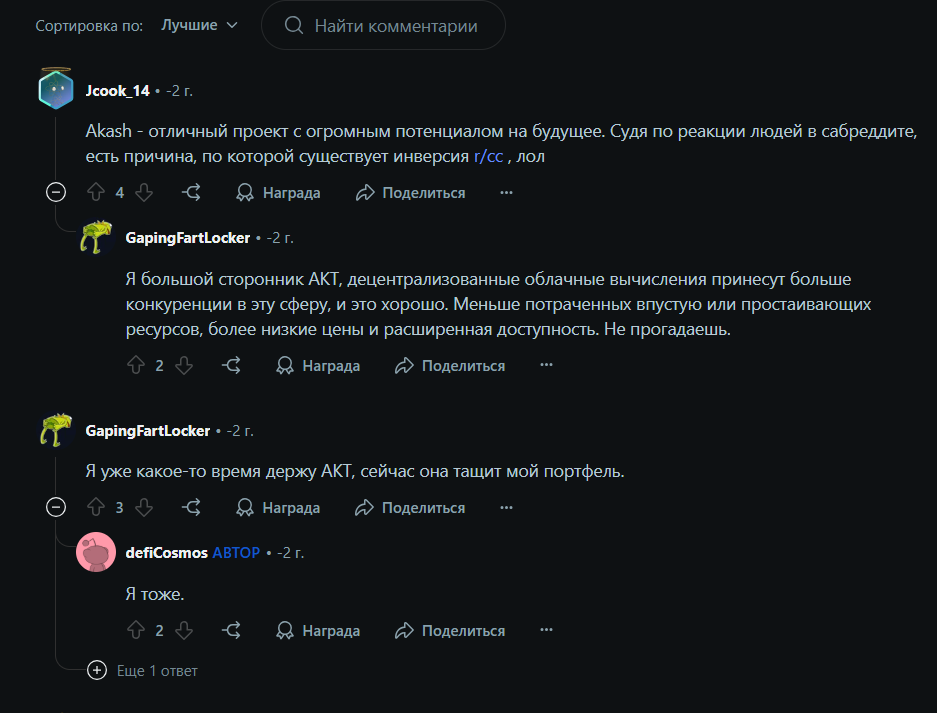Open more options on Jcook_14's comment
Image resolution: width=937 pixels, height=713 pixels.
(506, 193)
